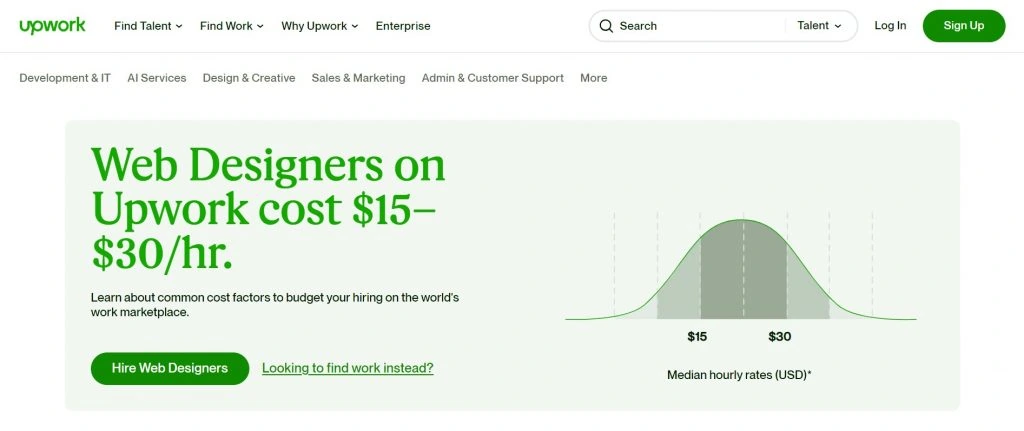Follow the 'Looking to find work instead?' link
The image size is (1024, 431).
tap(348, 368)
